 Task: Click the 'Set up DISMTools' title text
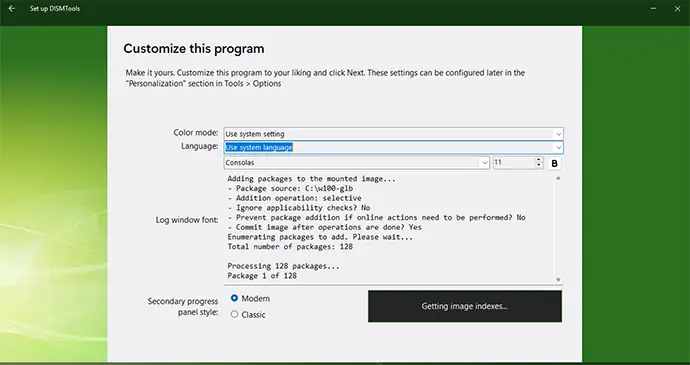[55, 8]
